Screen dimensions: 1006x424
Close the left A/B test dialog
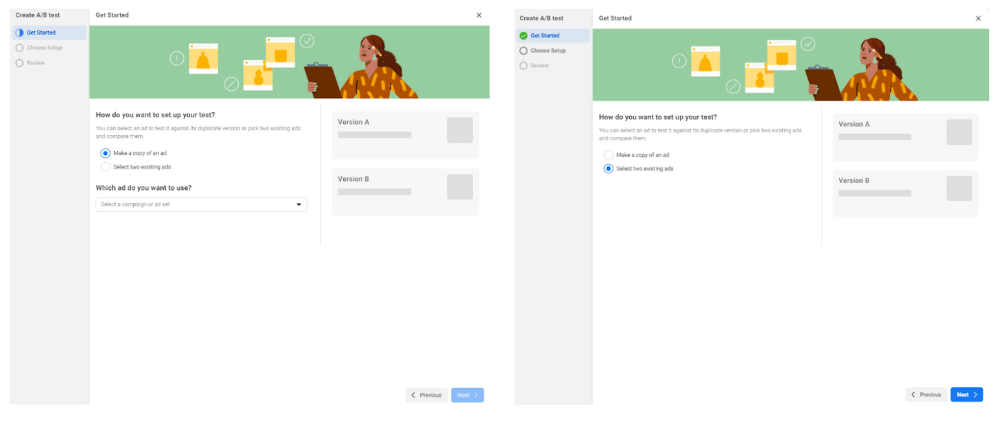tap(479, 15)
